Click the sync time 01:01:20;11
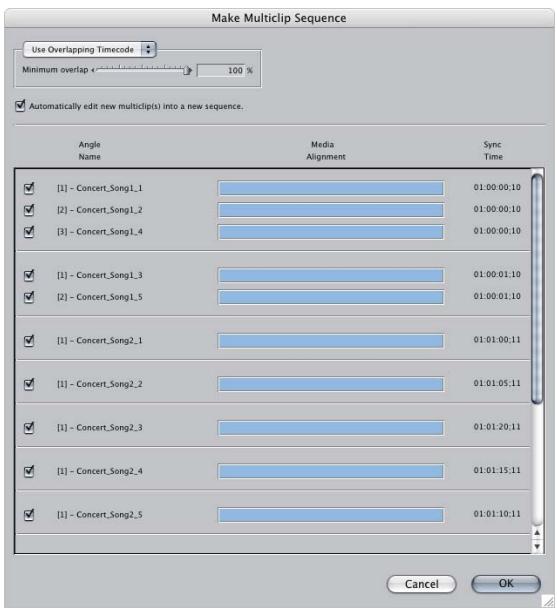The width and height of the screenshot is (557, 609). pos(497,426)
